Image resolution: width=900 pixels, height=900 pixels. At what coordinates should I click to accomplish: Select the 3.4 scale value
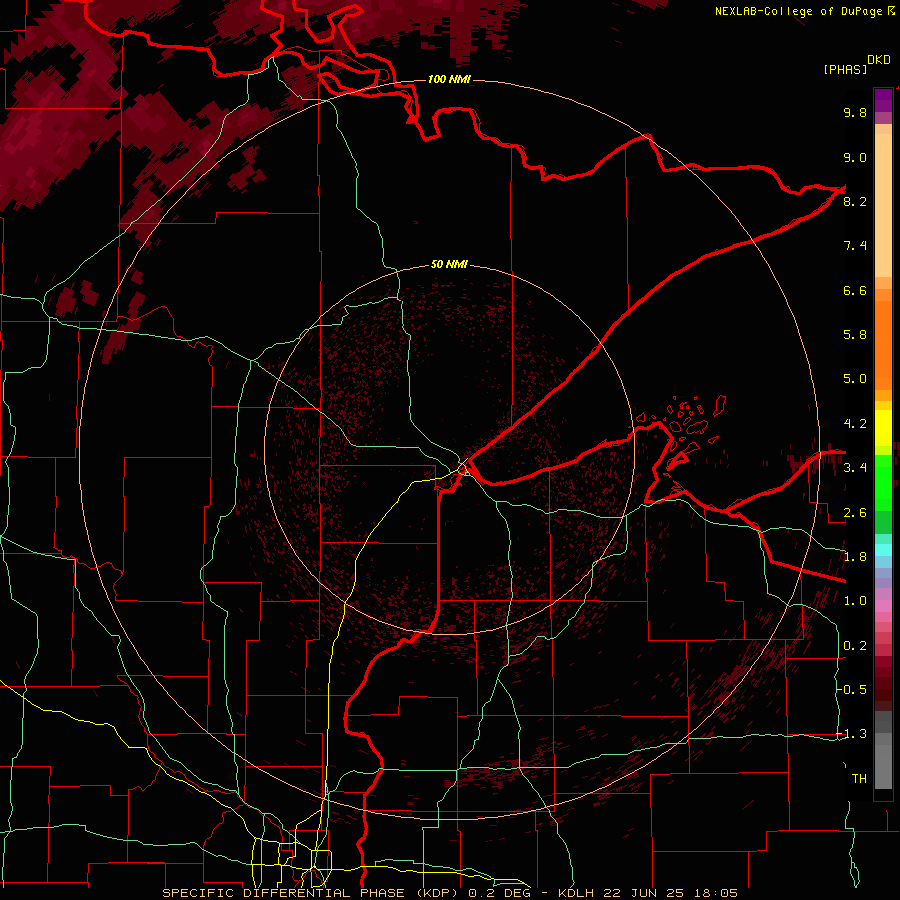pos(855,468)
